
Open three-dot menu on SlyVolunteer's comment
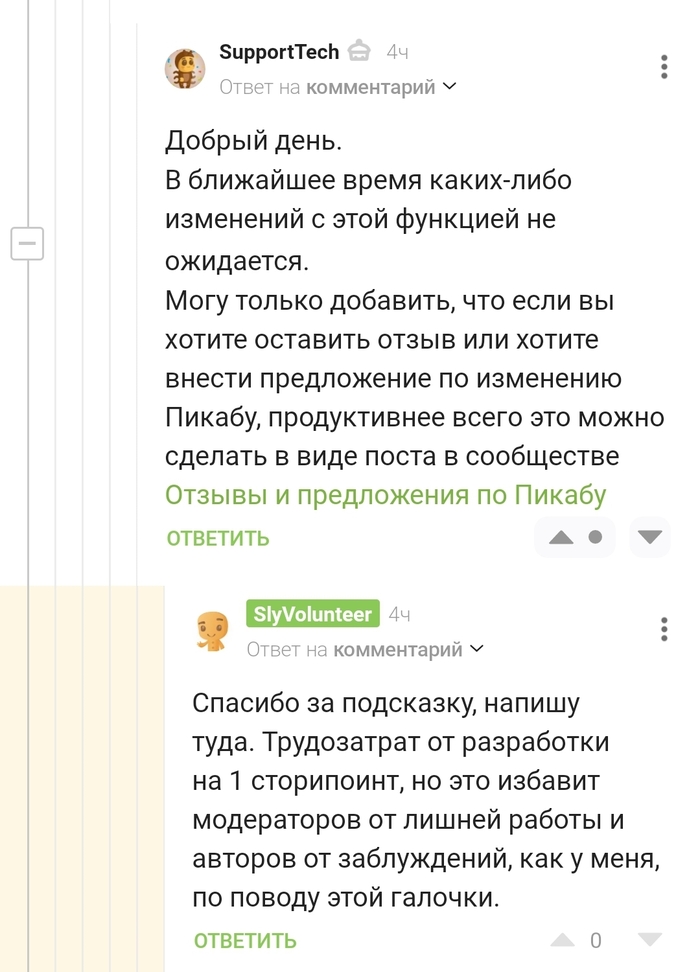tap(665, 629)
